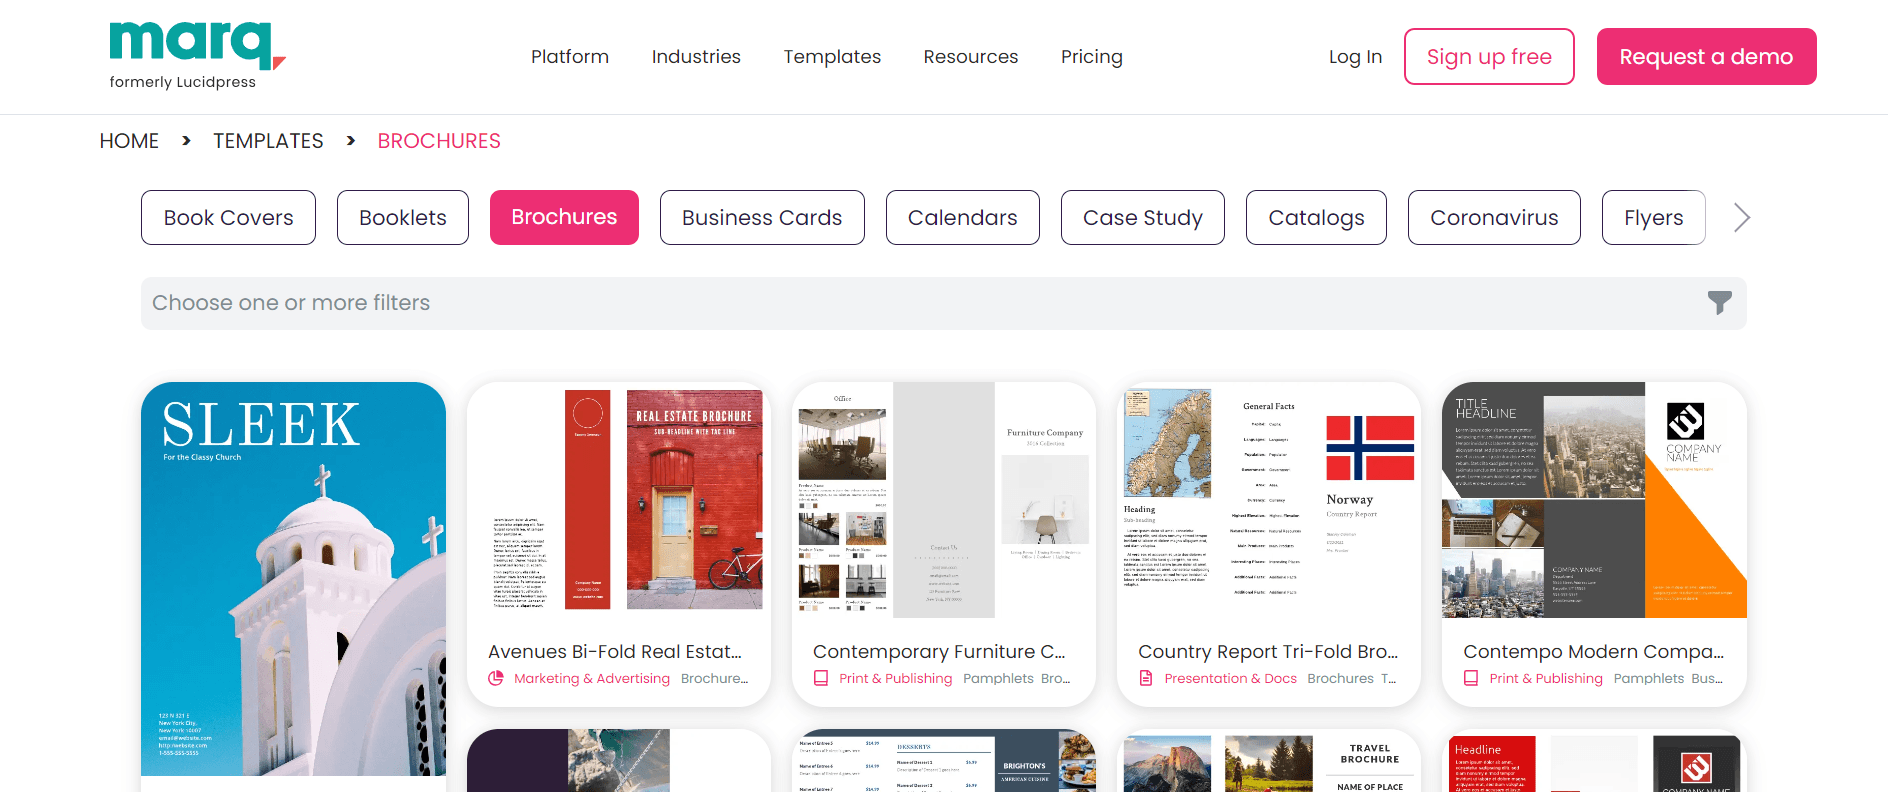Viewport: 1888px width, 792px height.
Task: Select the Booklets category
Action: pos(403,218)
